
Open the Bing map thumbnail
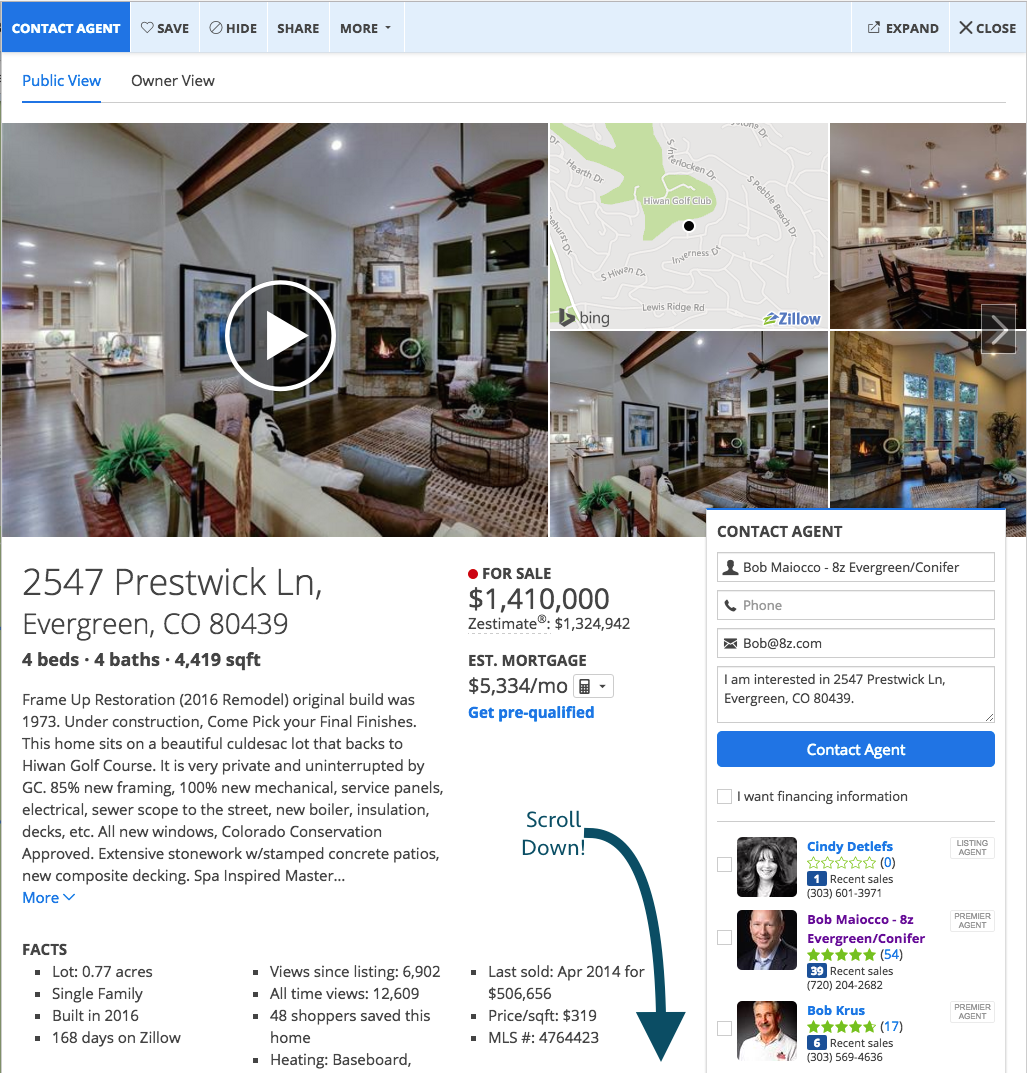[x=688, y=226]
